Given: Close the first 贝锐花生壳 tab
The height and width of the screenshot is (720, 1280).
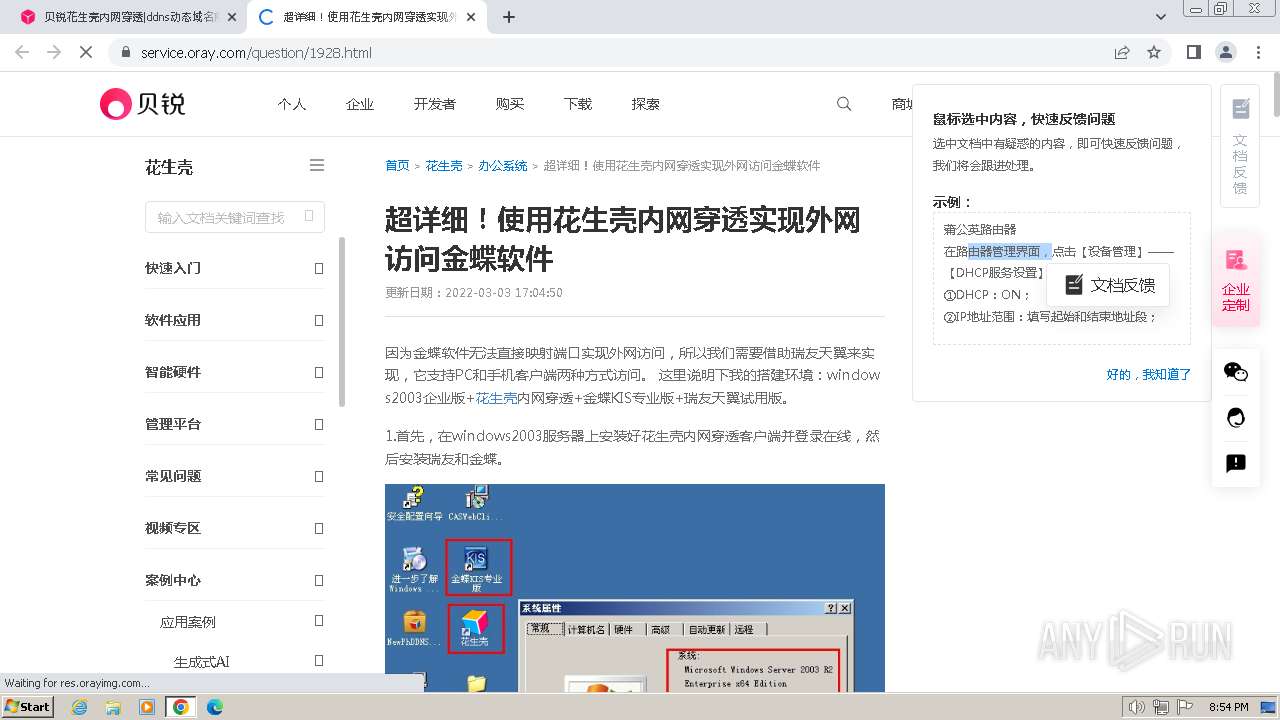Looking at the screenshot, I should (x=232, y=17).
